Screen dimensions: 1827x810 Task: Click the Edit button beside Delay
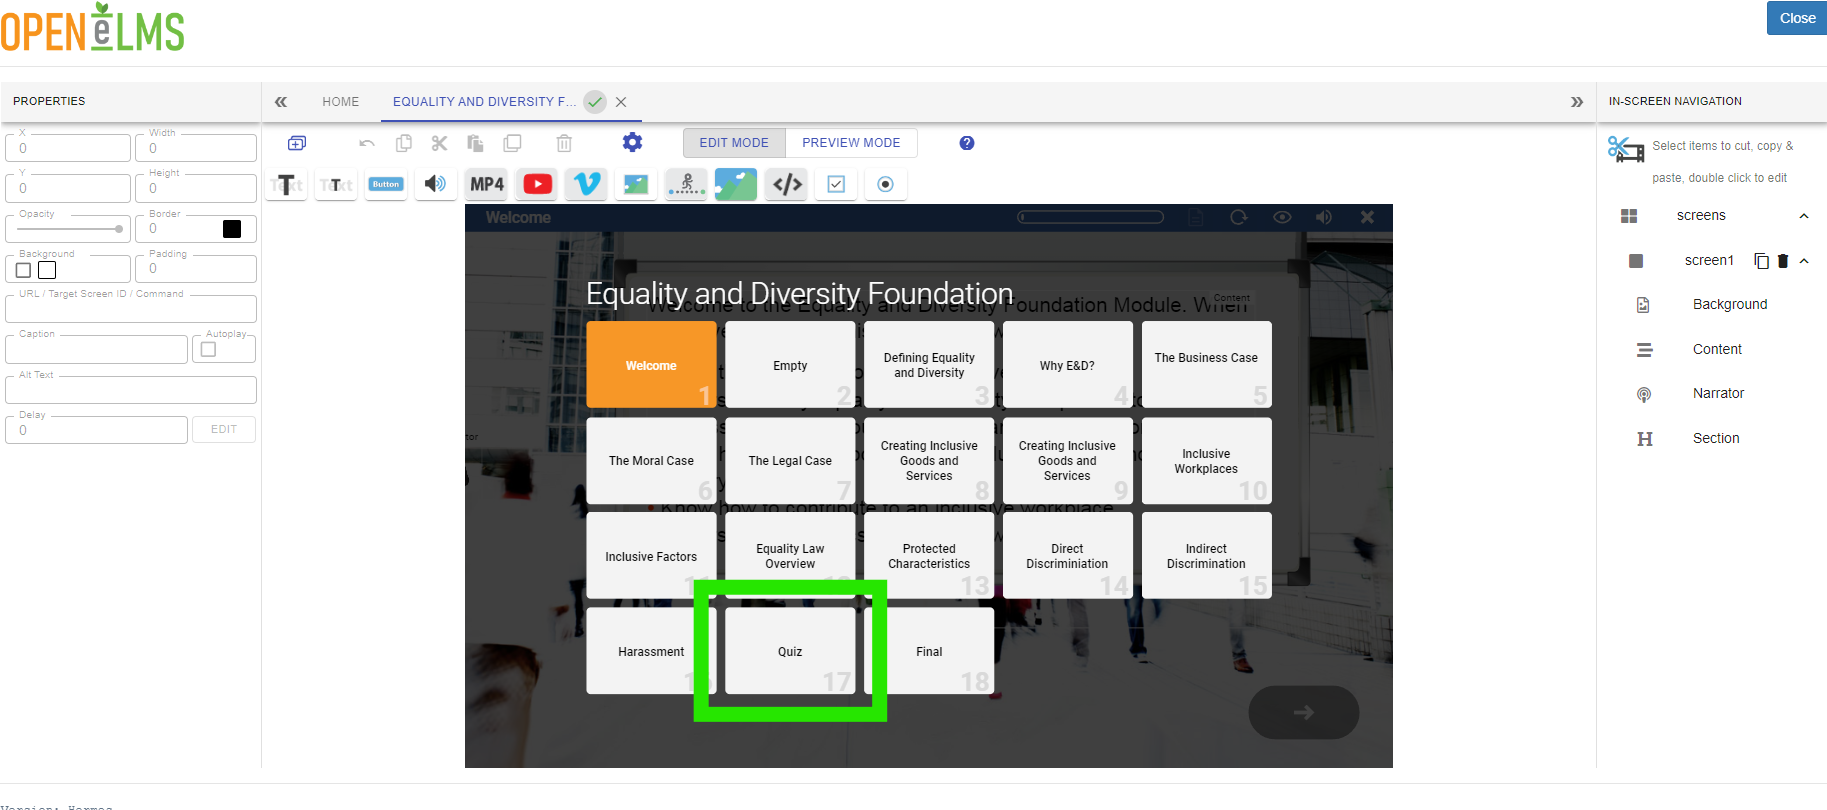224,430
